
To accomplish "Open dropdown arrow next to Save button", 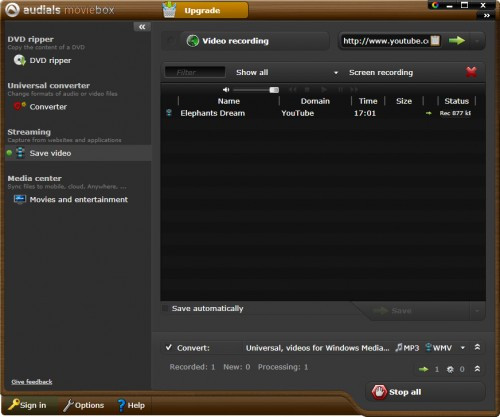I will [477, 311].
